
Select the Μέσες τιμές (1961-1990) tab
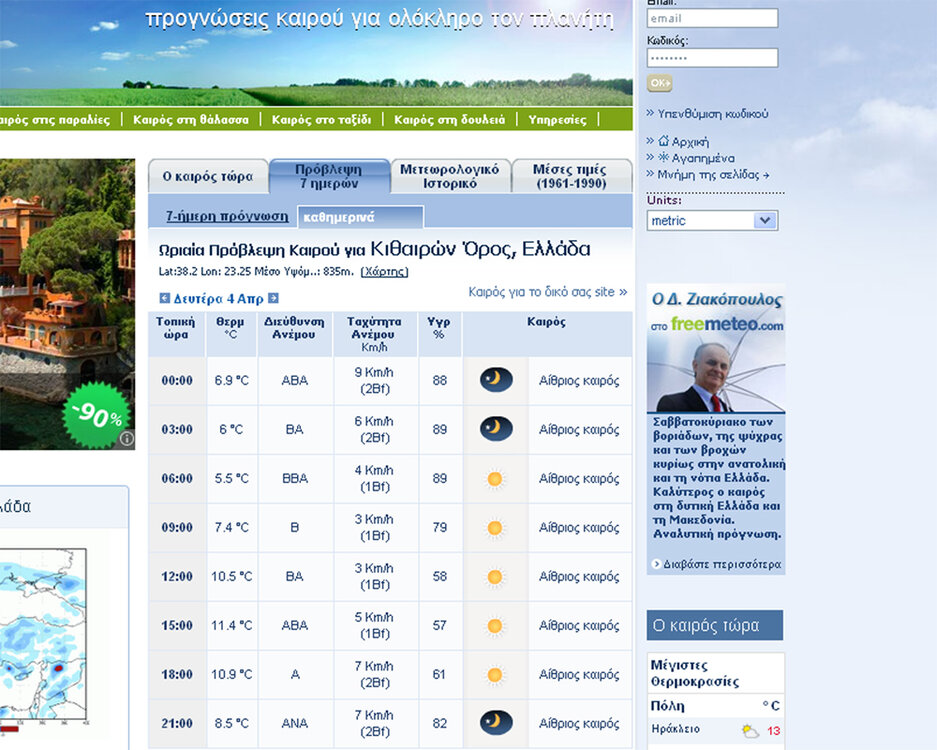(x=571, y=176)
